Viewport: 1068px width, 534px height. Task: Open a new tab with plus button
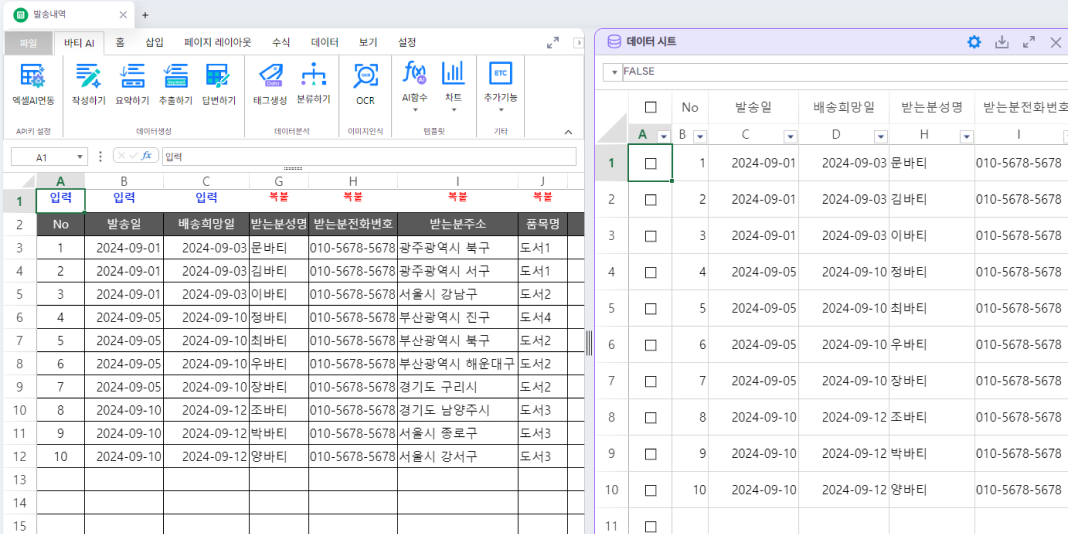coord(145,15)
